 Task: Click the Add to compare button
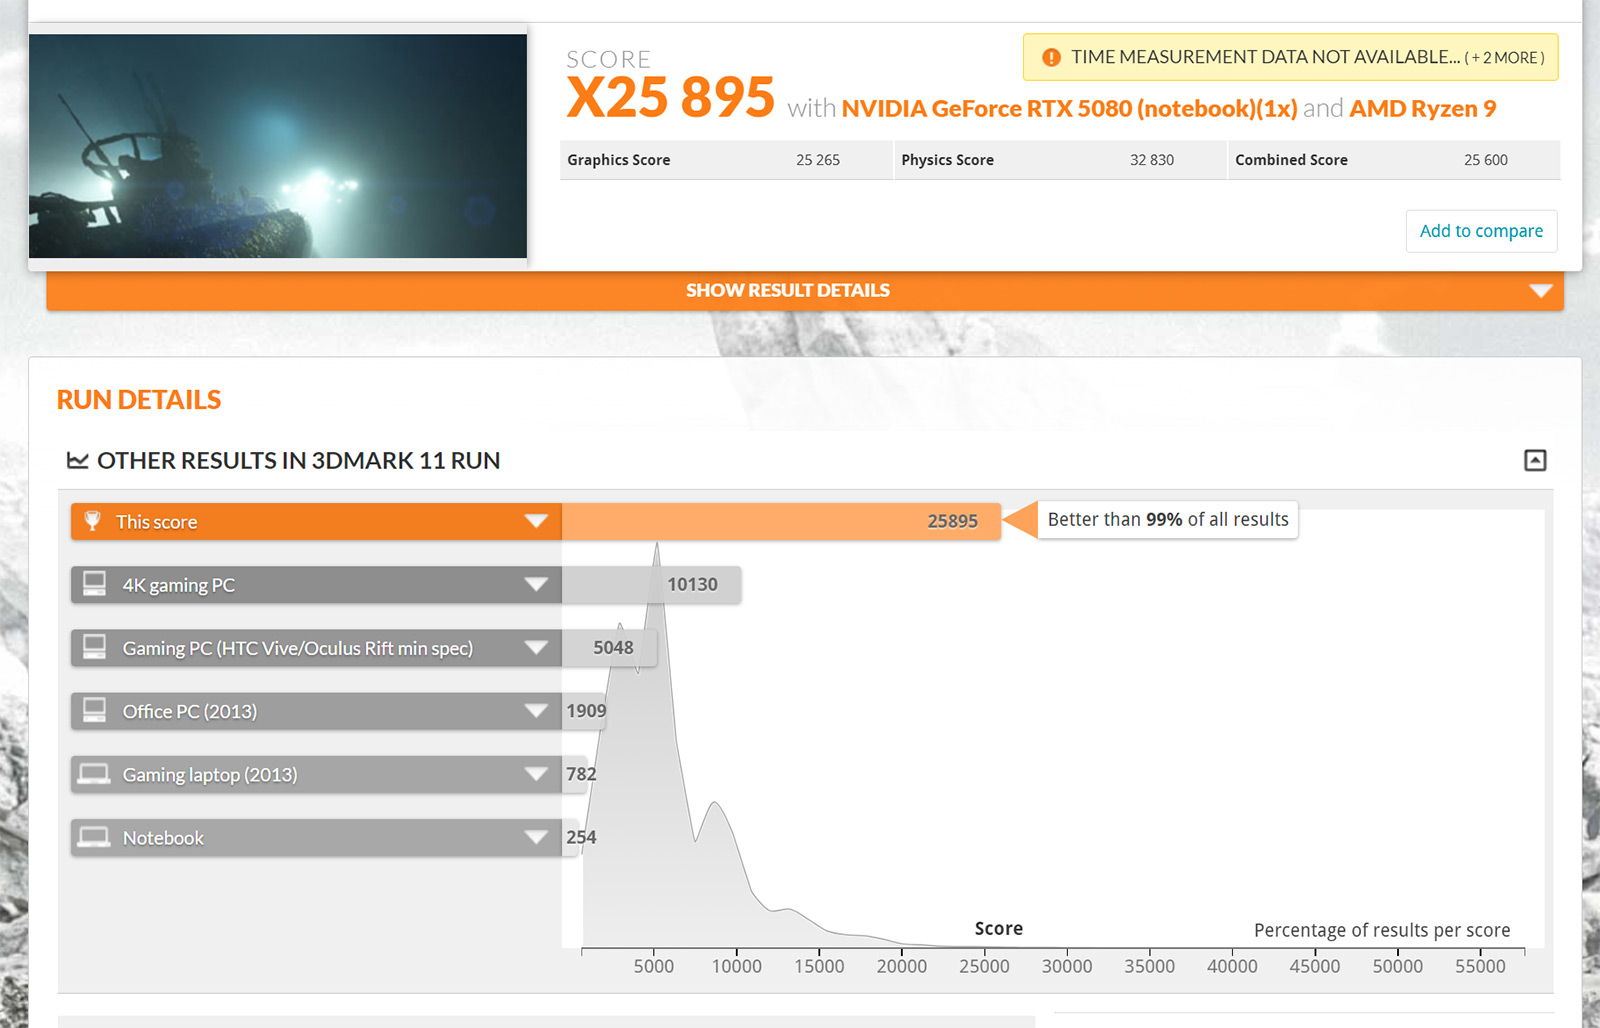(x=1481, y=231)
